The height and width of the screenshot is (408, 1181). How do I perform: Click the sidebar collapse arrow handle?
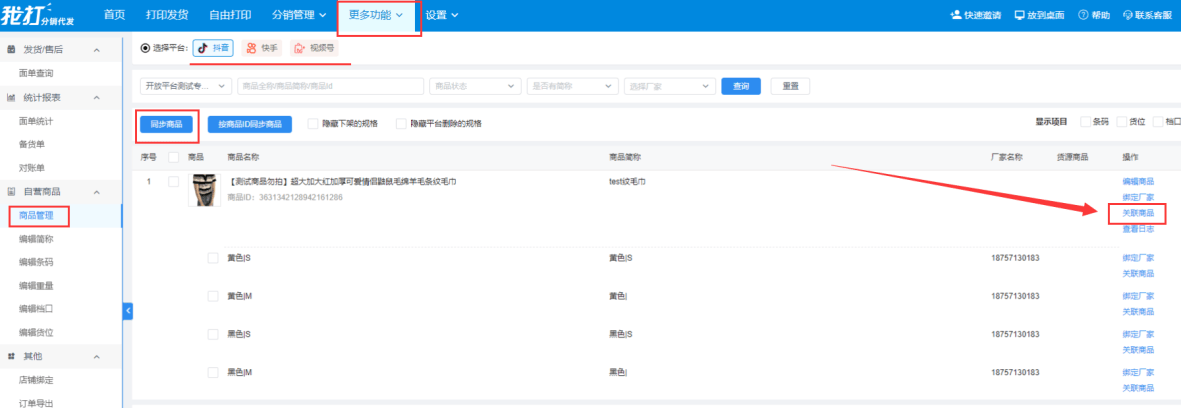(128, 311)
